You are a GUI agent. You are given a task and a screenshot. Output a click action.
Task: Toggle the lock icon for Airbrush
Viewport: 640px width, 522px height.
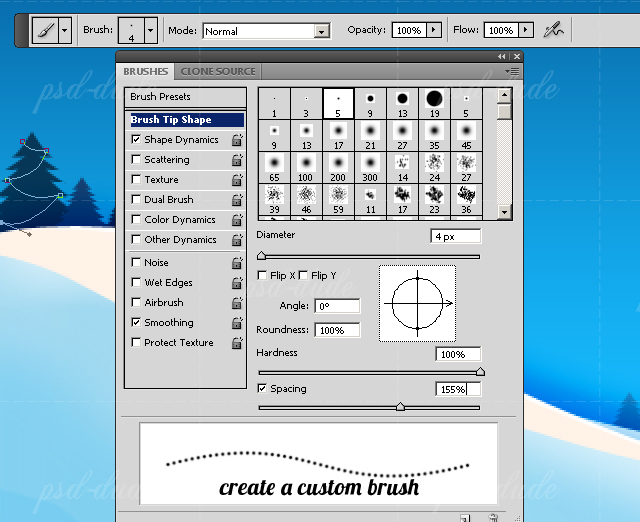pos(237,303)
